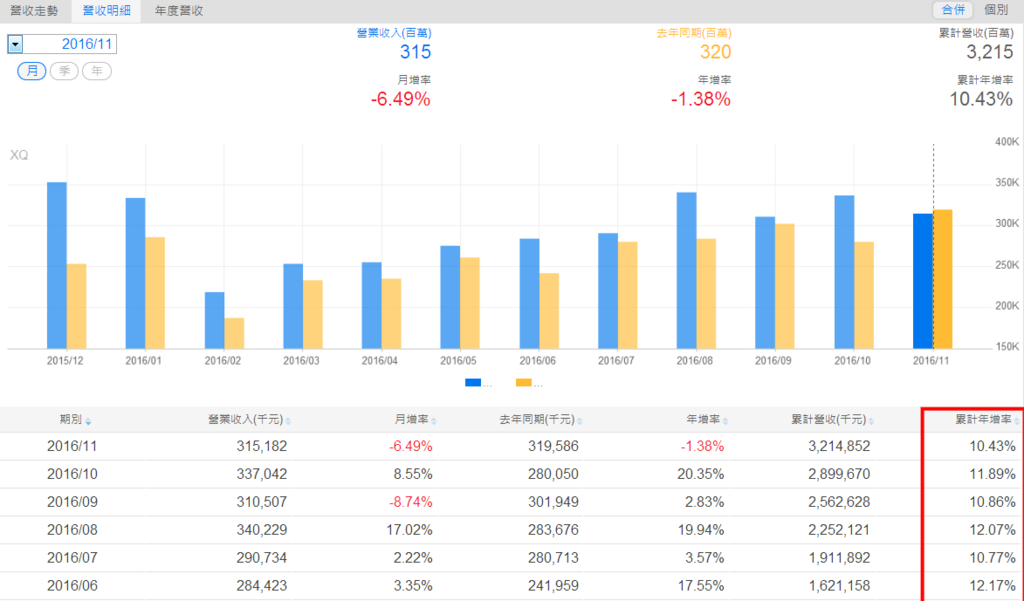
Task: Select the 2016/08 row period cell
Action: pyautogui.click(x=72, y=530)
